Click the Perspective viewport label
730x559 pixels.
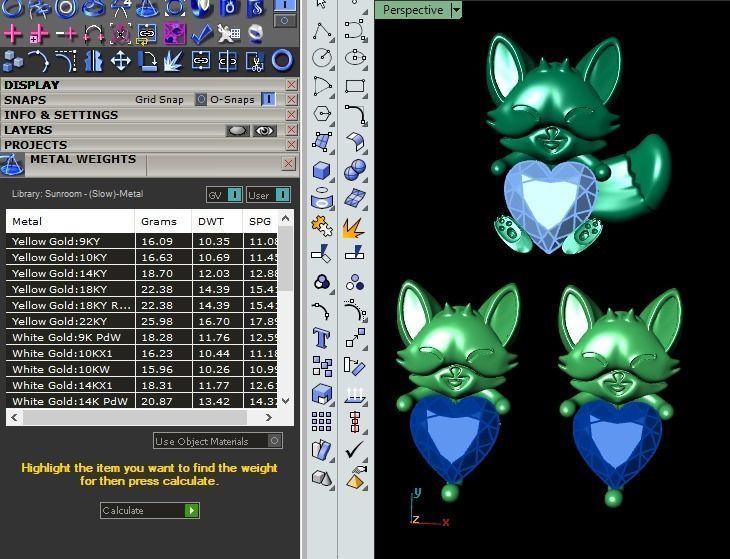(x=413, y=10)
